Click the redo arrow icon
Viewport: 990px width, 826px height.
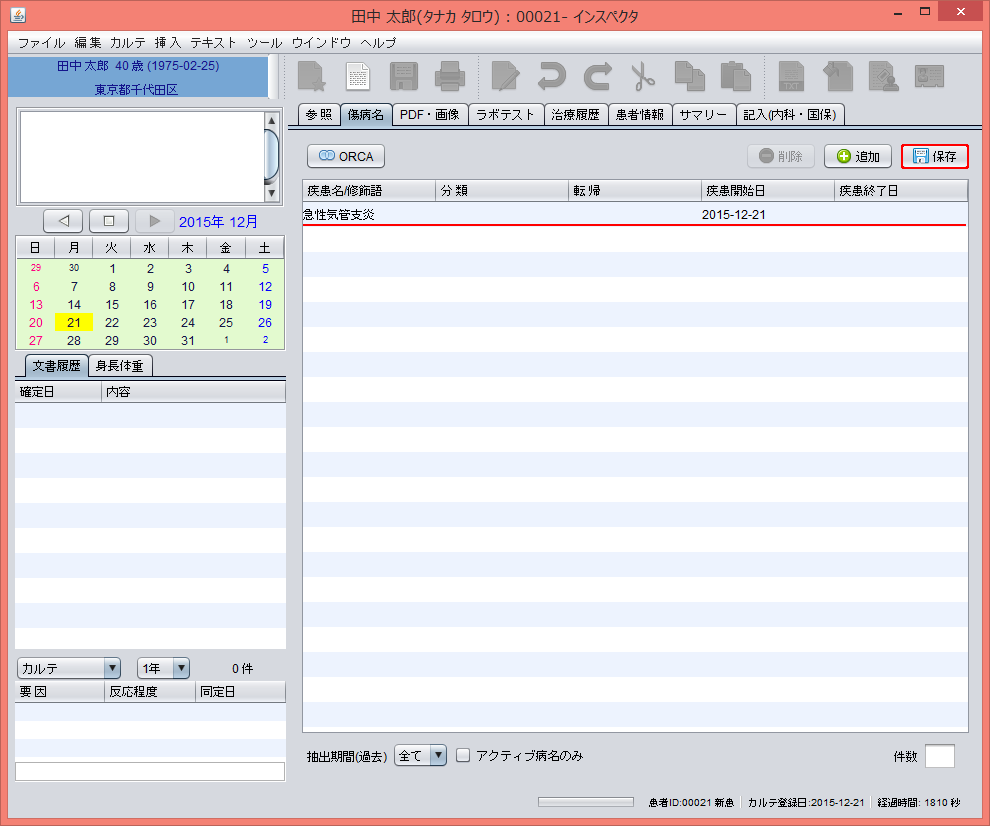click(x=598, y=77)
